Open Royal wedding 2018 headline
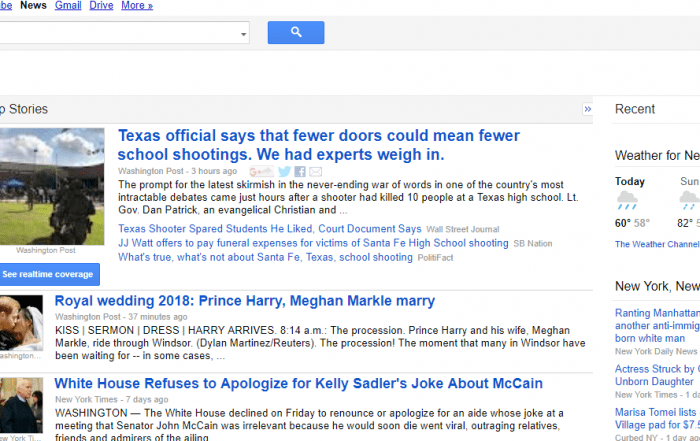 (244, 301)
